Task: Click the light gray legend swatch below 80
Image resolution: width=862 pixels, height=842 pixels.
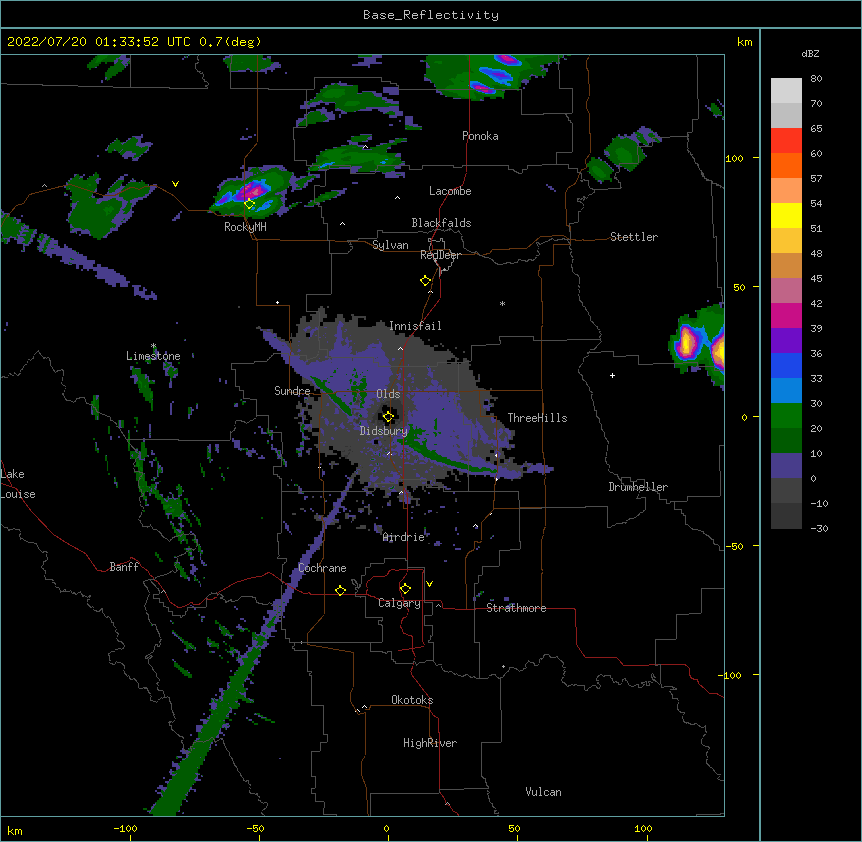Action: [x=786, y=91]
